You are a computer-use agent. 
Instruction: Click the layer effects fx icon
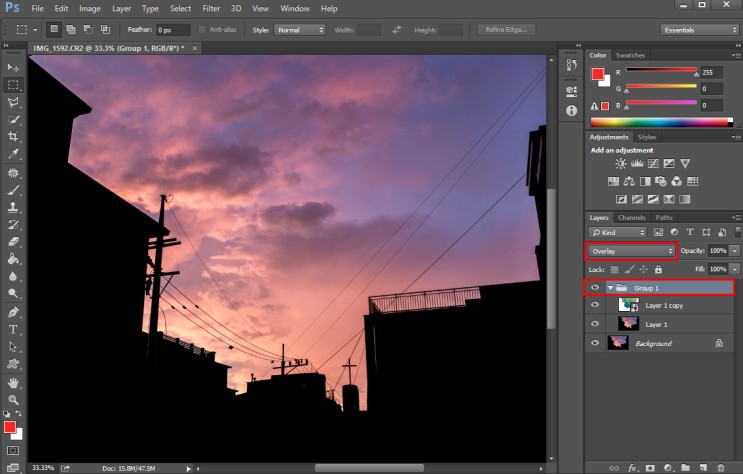coord(632,466)
